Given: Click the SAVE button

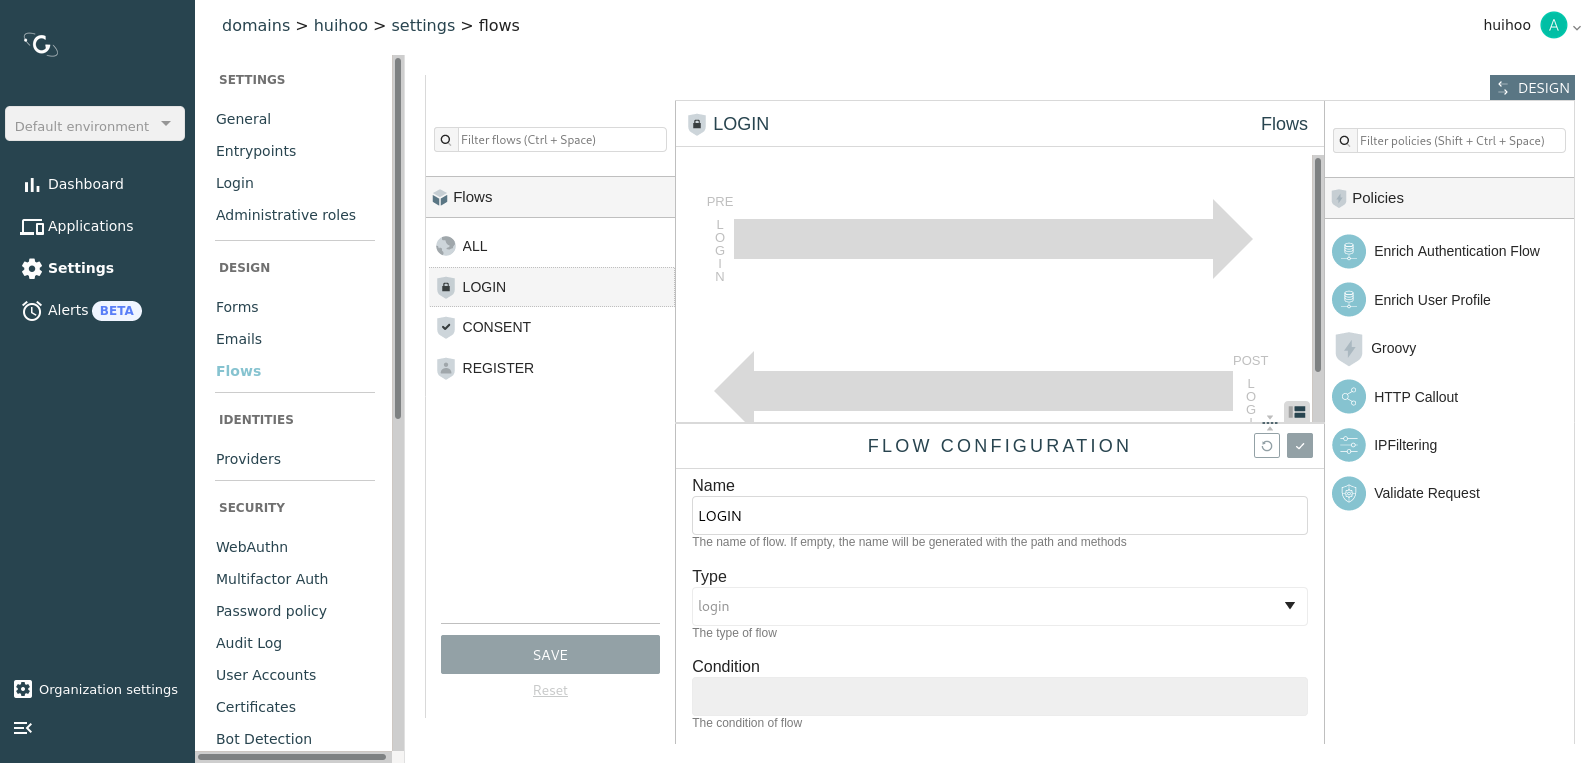Looking at the screenshot, I should pyautogui.click(x=550, y=655).
